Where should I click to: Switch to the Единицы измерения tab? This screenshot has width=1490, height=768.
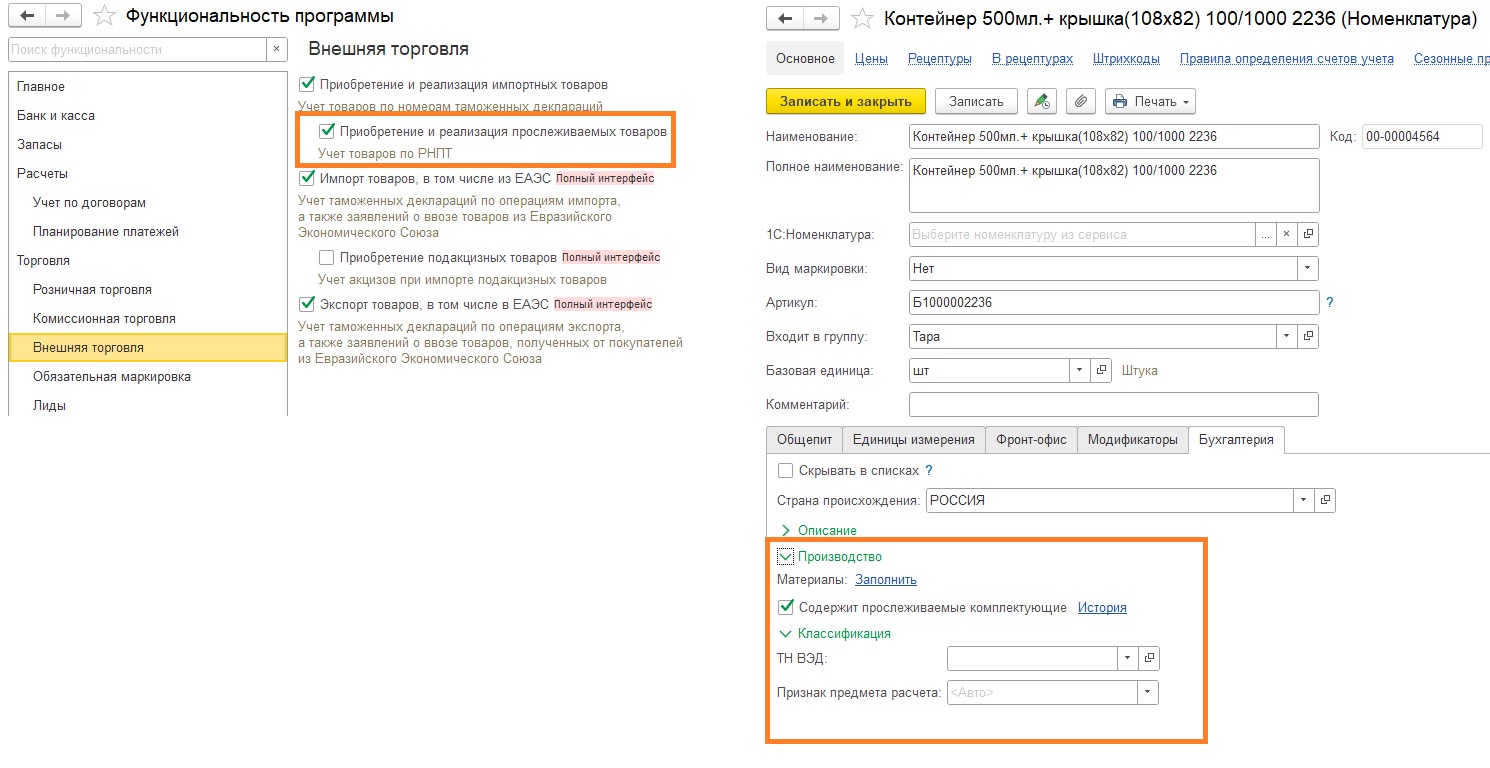tap(913, 439)
